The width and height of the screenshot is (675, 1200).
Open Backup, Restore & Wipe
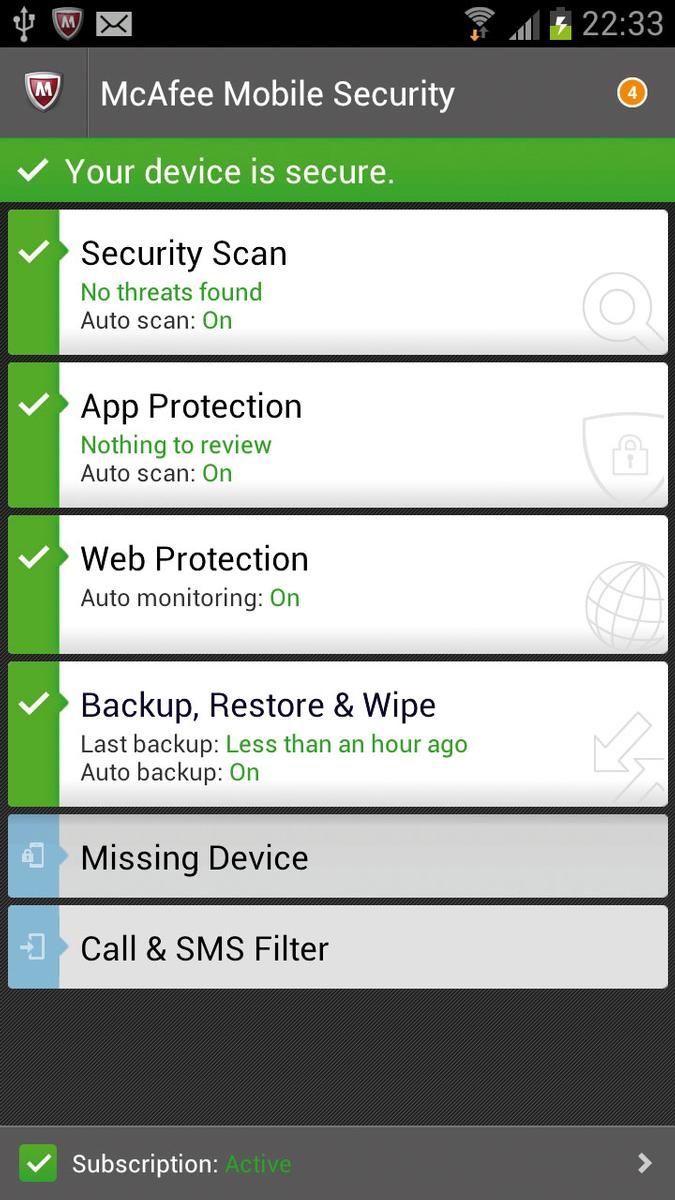[x=338, y=734]
